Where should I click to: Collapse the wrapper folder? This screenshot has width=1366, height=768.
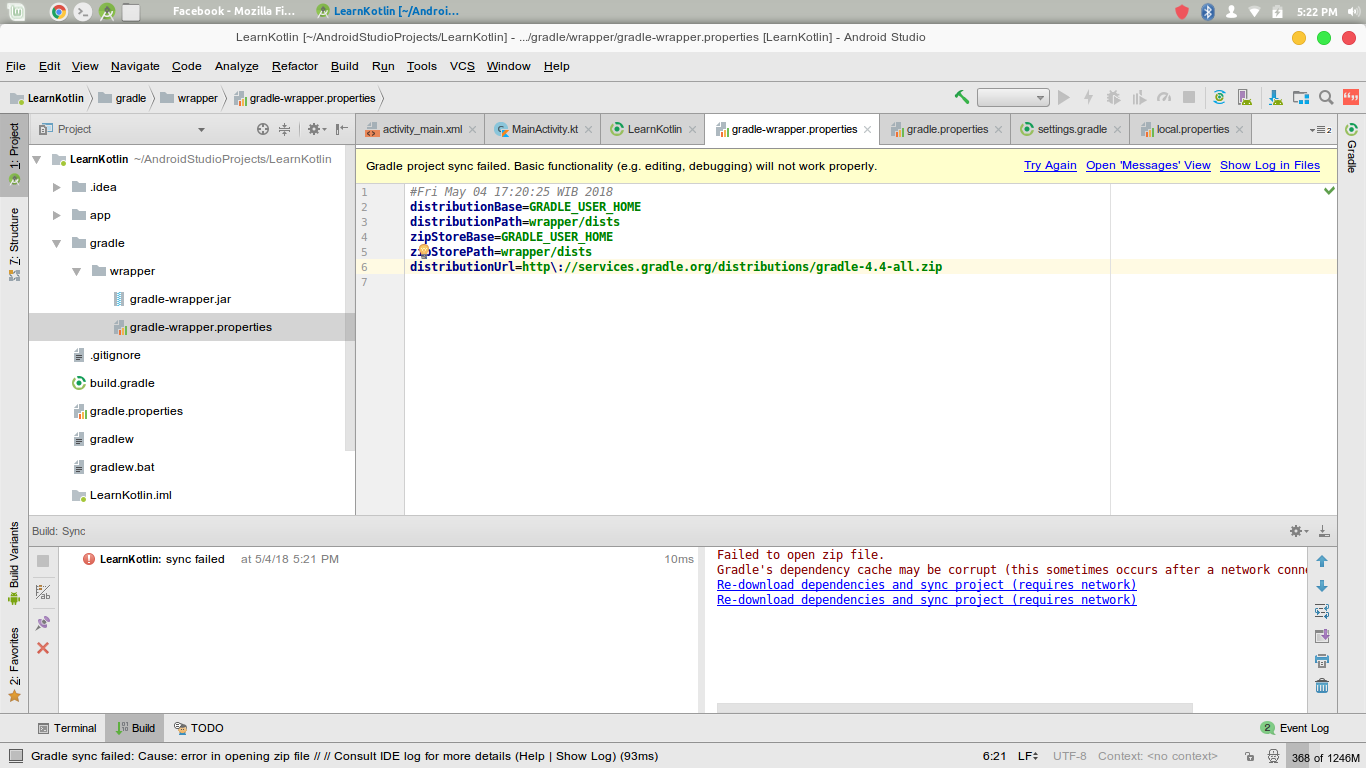77,271
